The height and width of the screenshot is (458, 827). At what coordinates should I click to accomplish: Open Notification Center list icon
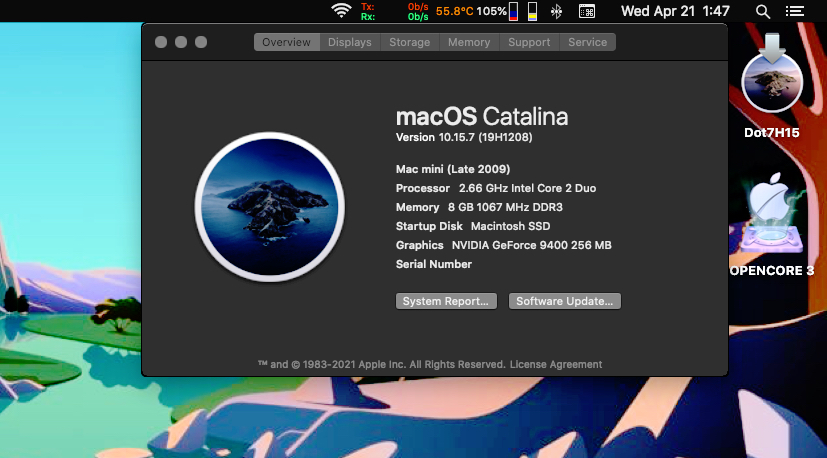click(x=794, y=11)
